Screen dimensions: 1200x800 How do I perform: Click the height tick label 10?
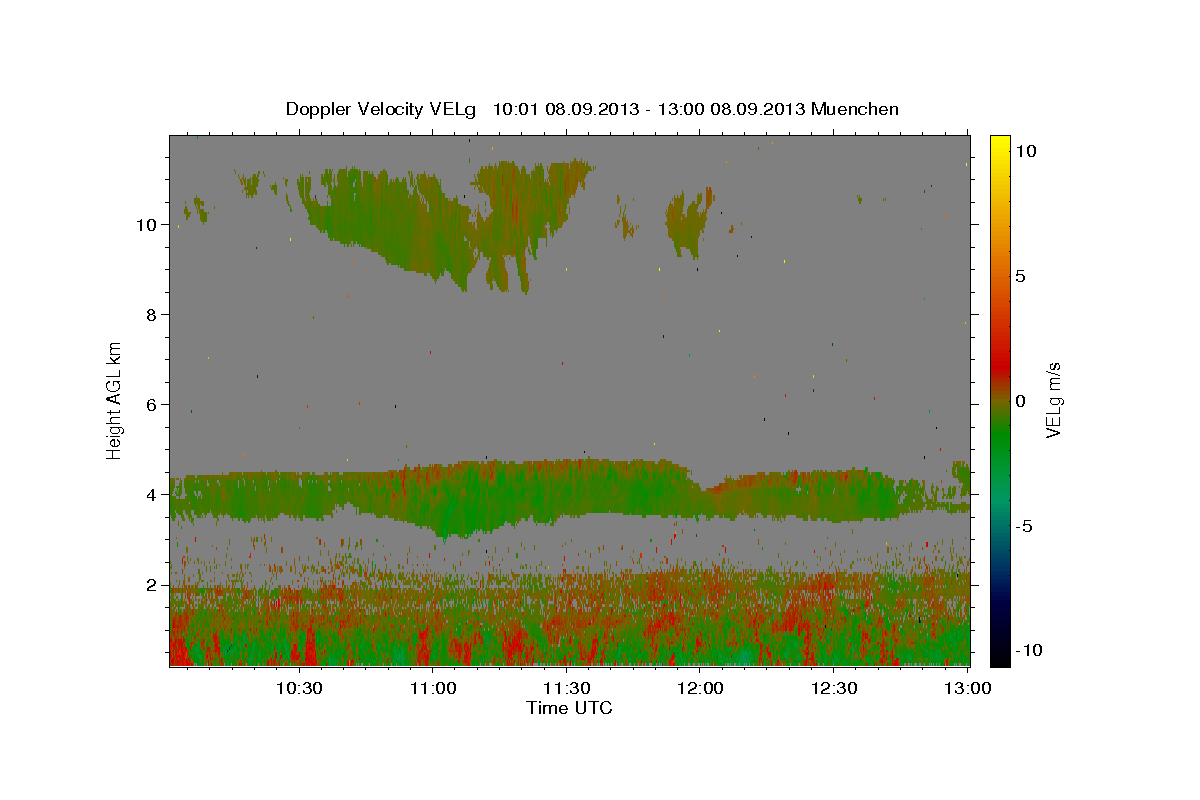point(146,225)
